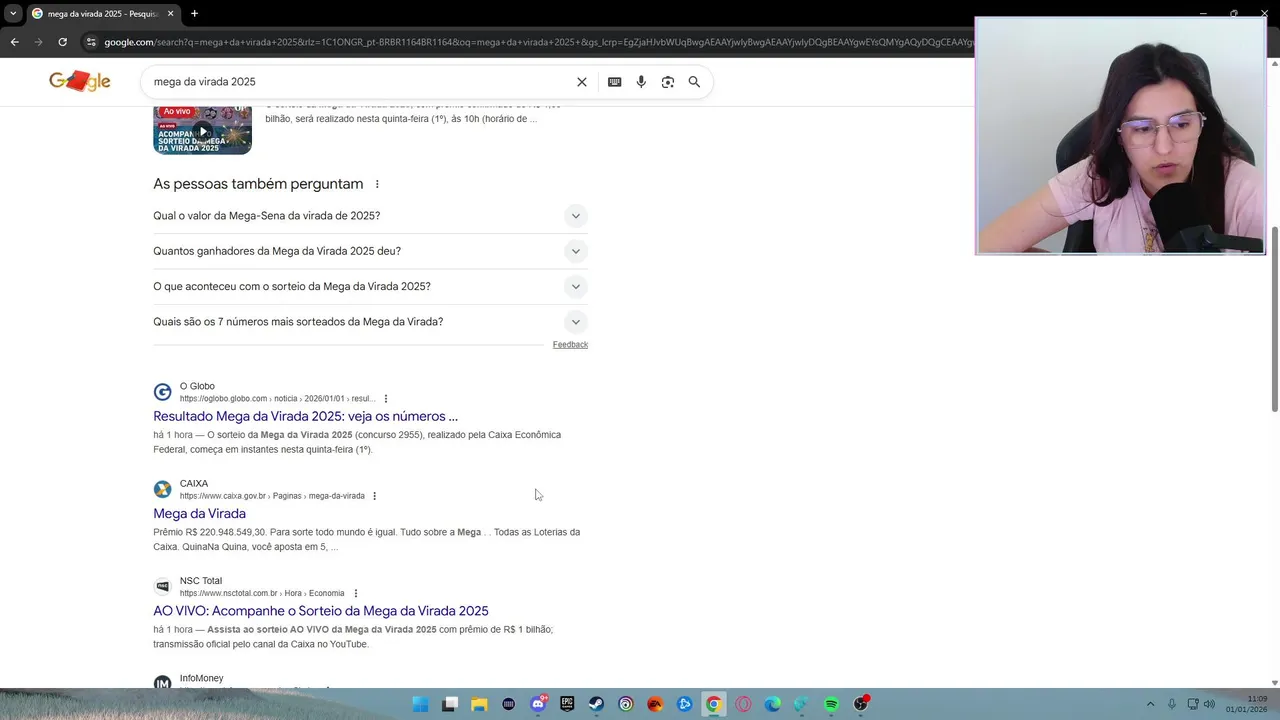
Task: Reload the current page
Action: click(x=62, y=42)
